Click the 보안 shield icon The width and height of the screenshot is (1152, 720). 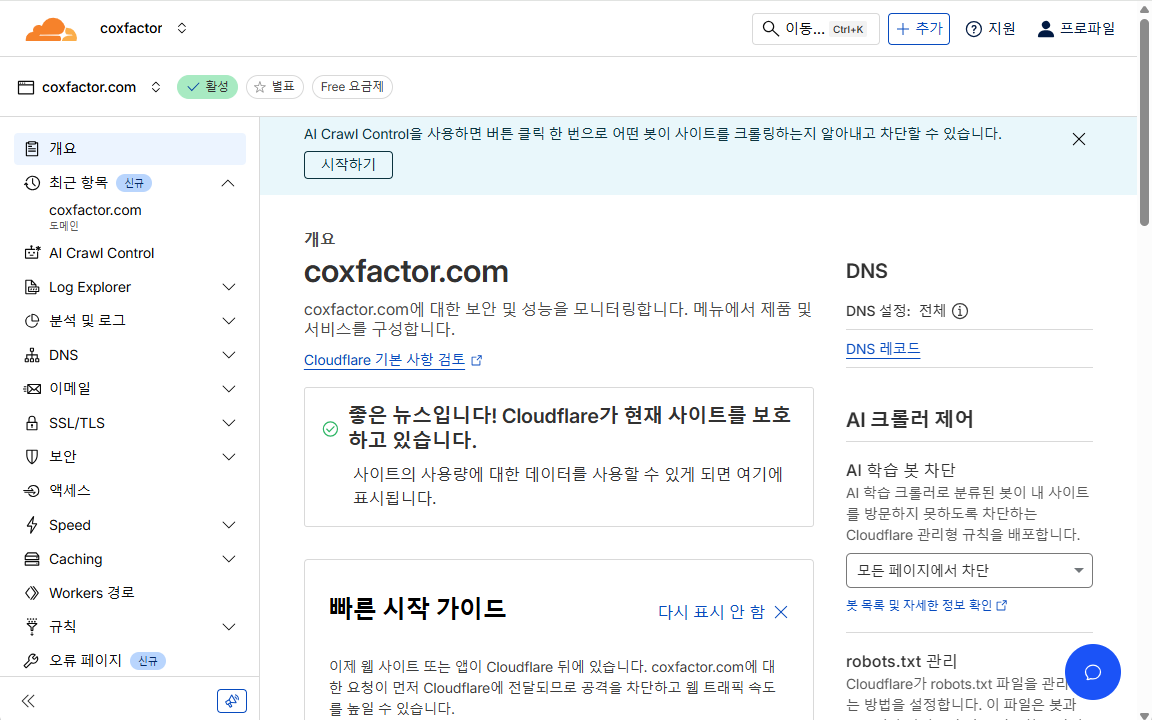32,457
